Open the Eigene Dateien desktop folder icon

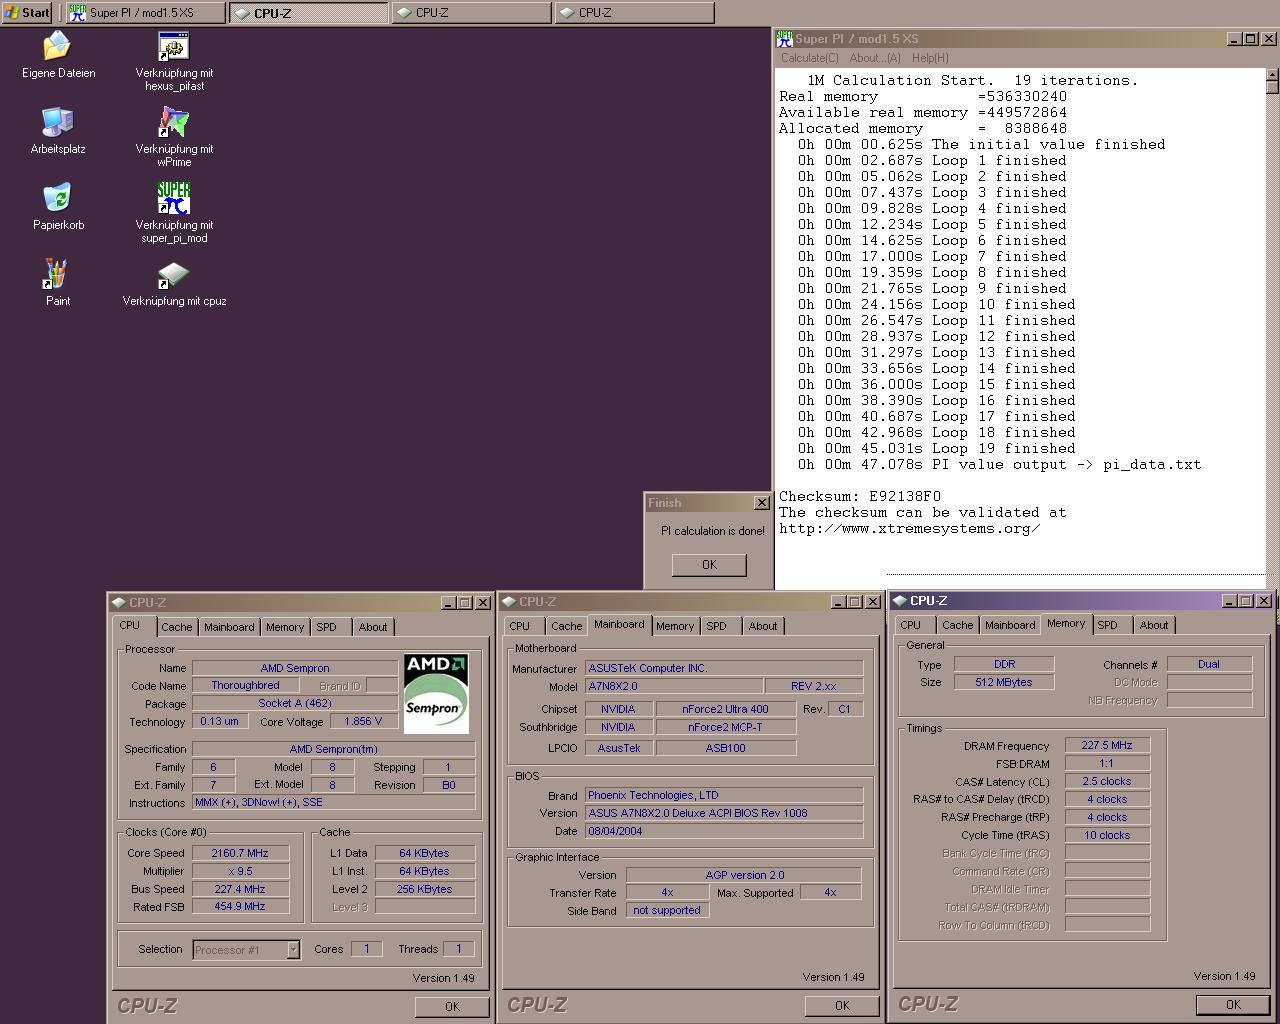[58, 46]
